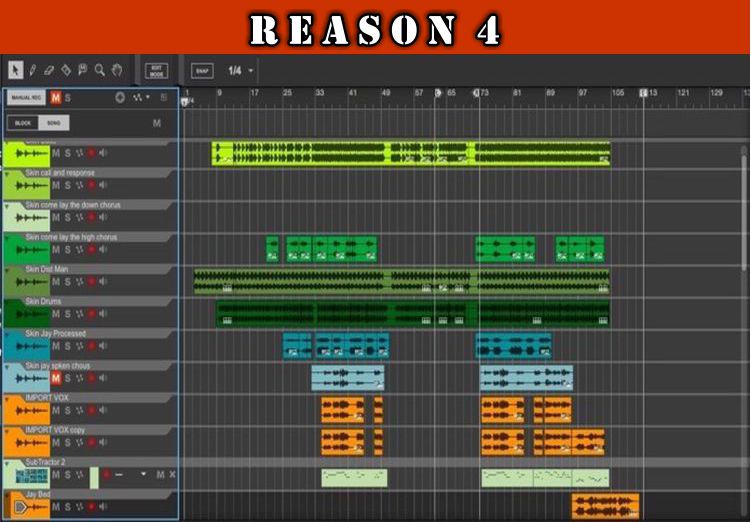Mute the Skin Drums track
Screen dimensions: 751x522
click(x=56, y=314)
